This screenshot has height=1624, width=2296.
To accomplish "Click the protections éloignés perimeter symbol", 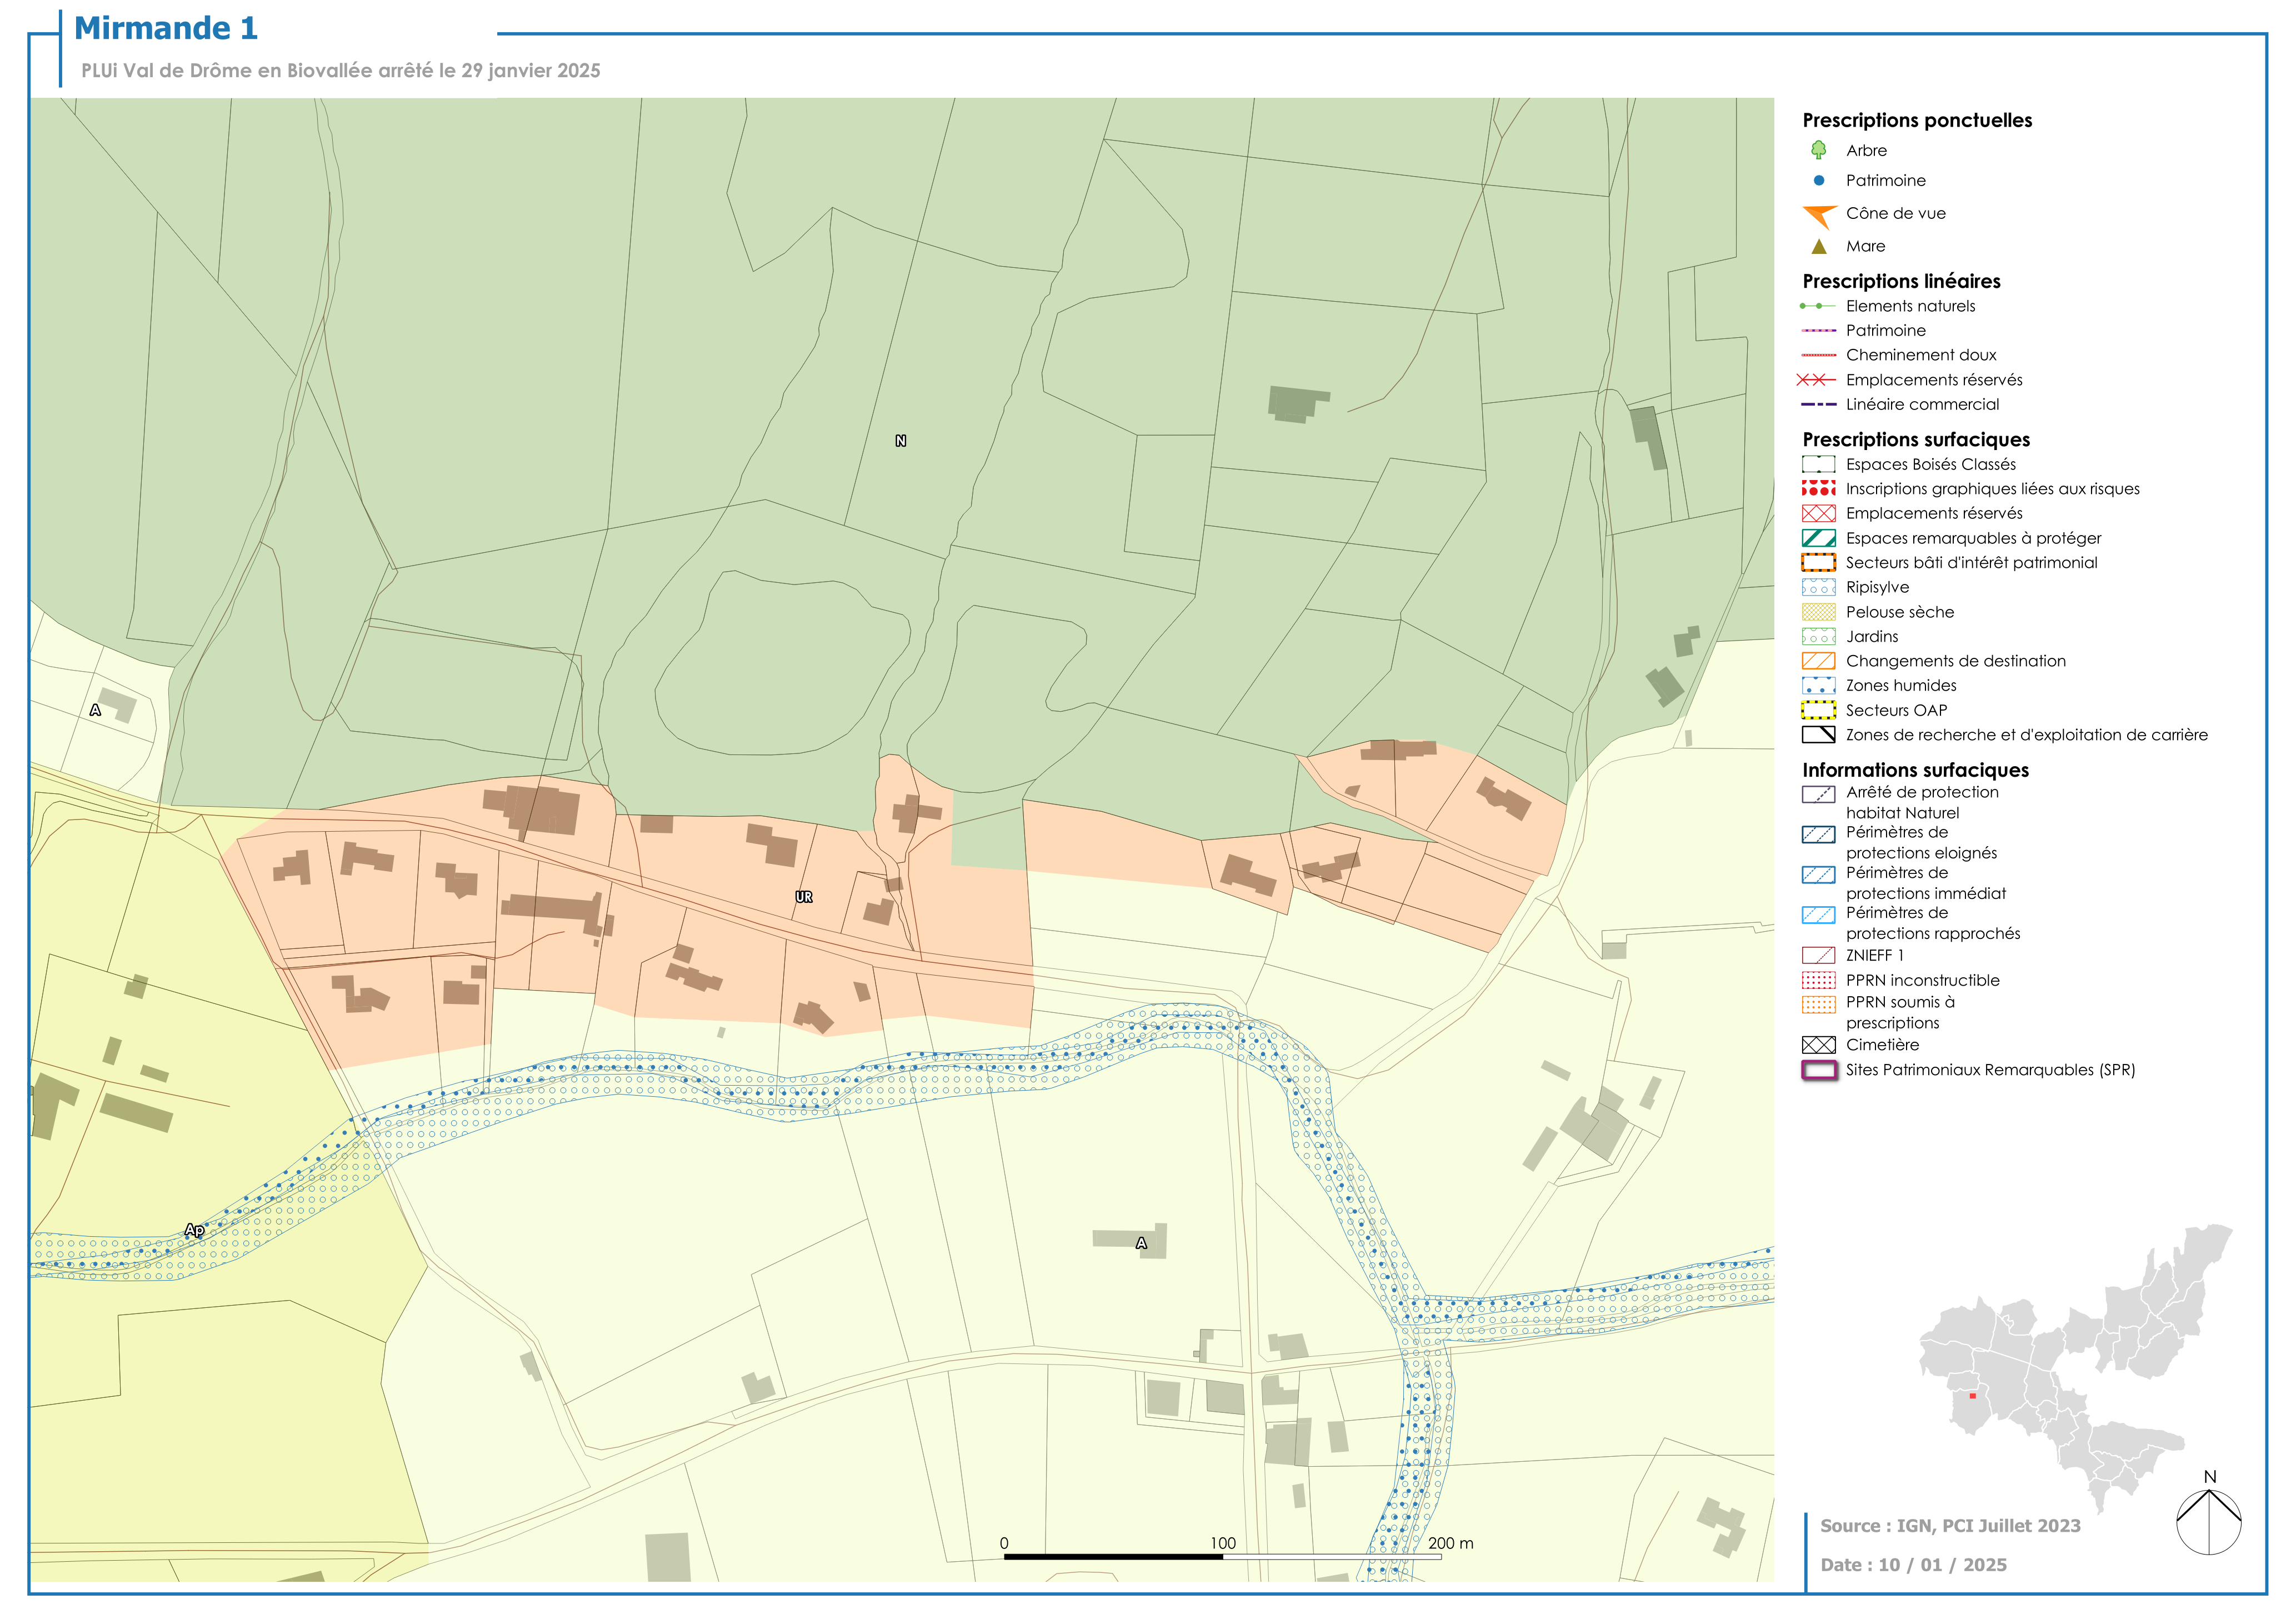I will (1818, 834).
